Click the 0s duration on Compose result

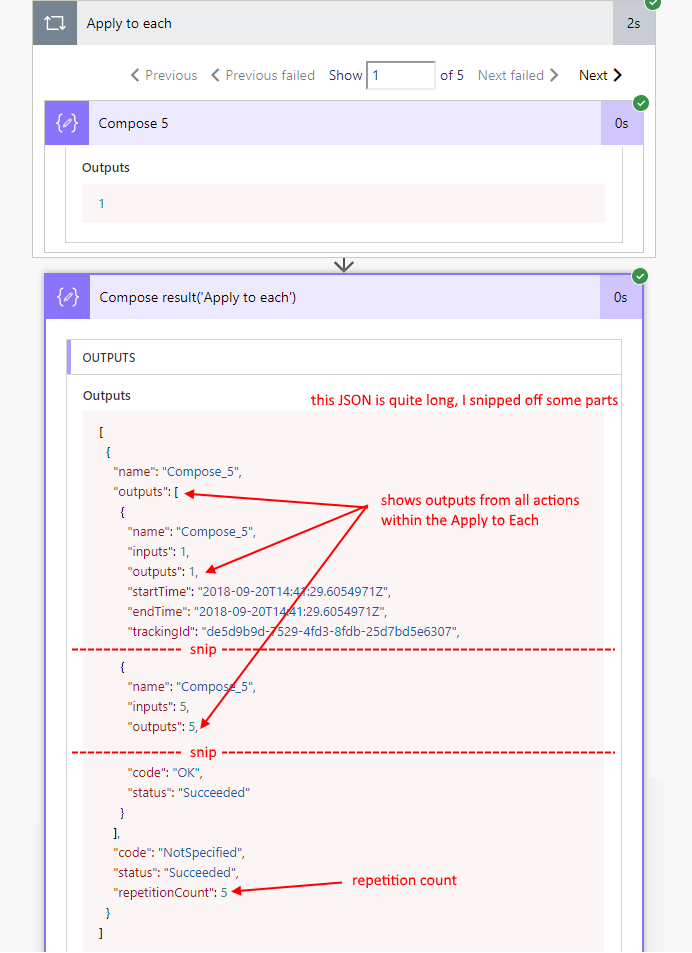click(x=622, y=297)
